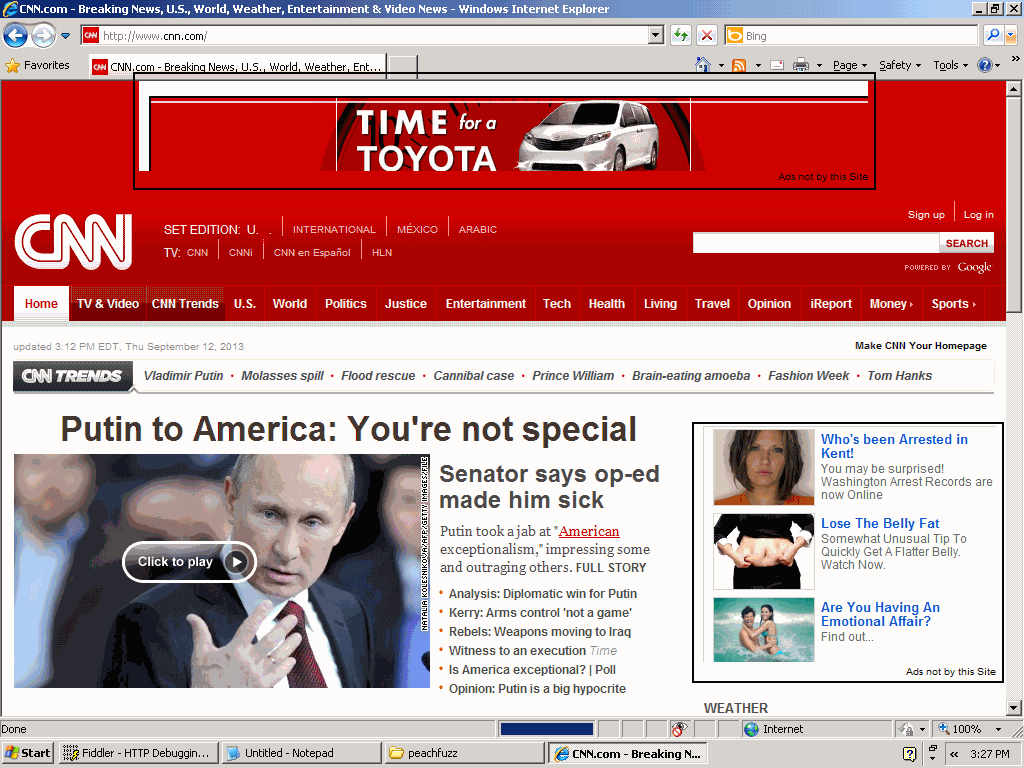Play the Putin video with Click to play
1024x768 pixels.
(189, 562)
